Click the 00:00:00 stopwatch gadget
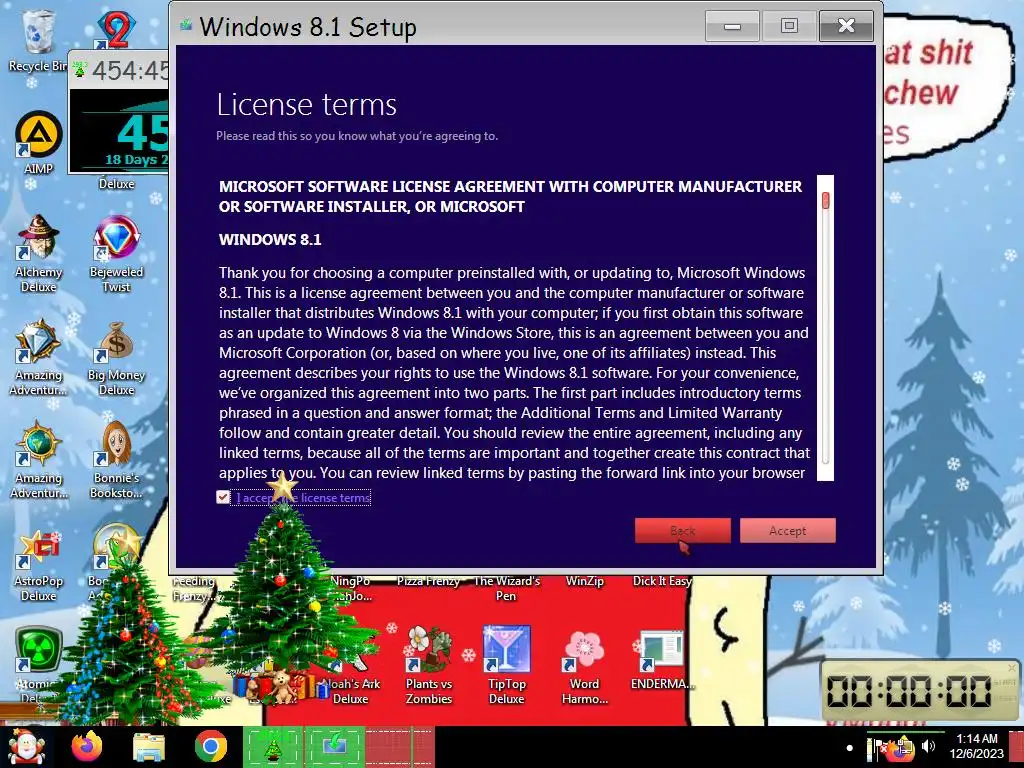Viewport: 1024px width, 768px height. point(920,691)
